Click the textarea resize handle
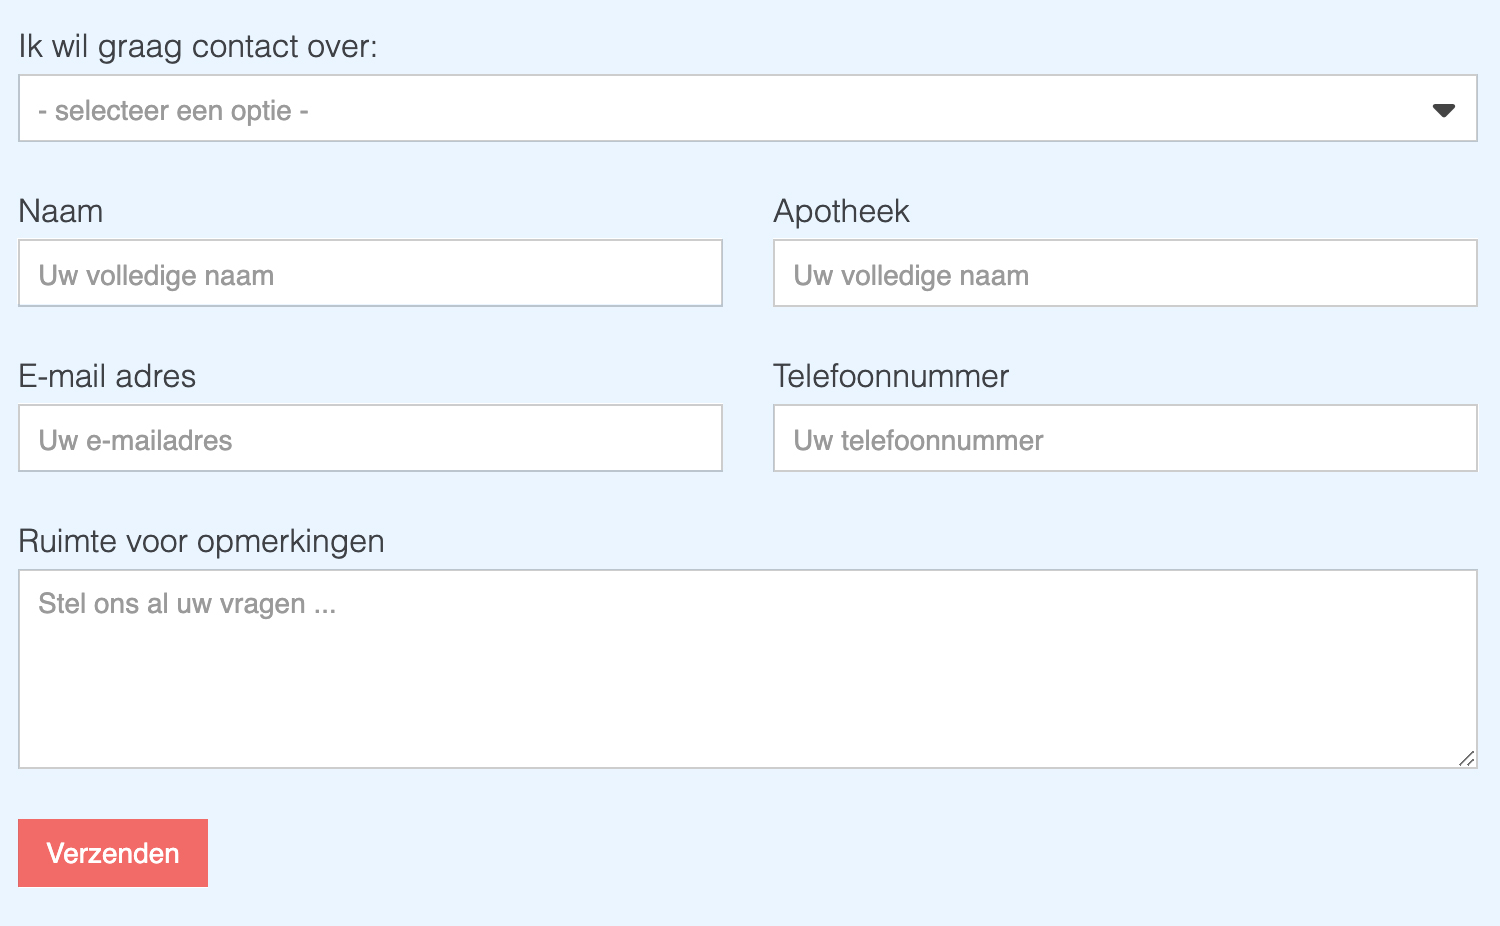 [1467, 759]
